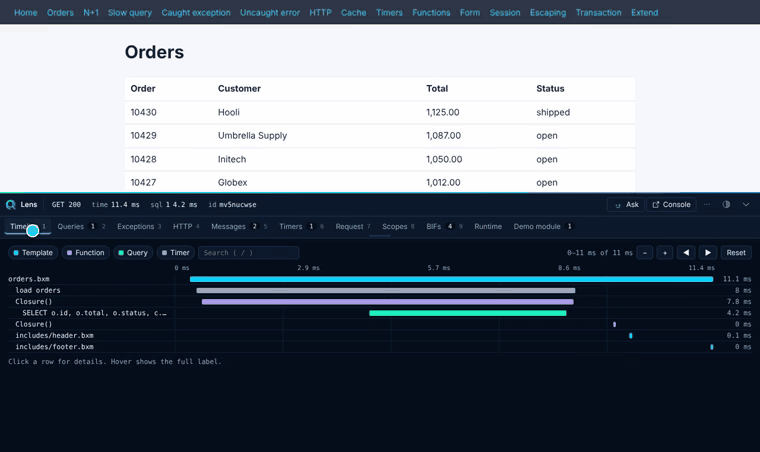Viewport: 760px width, 452px height.
Task: Toggle the Query filter chip
Action: click(133, 252)
